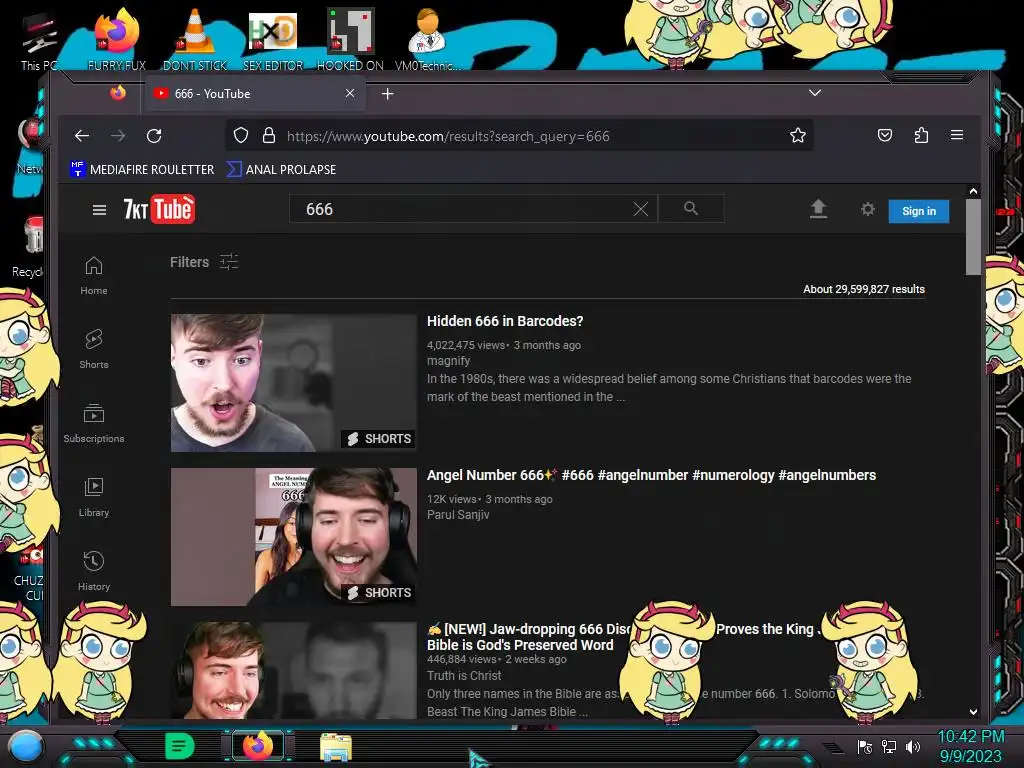Open the Truth is Christ channel link

464,676
